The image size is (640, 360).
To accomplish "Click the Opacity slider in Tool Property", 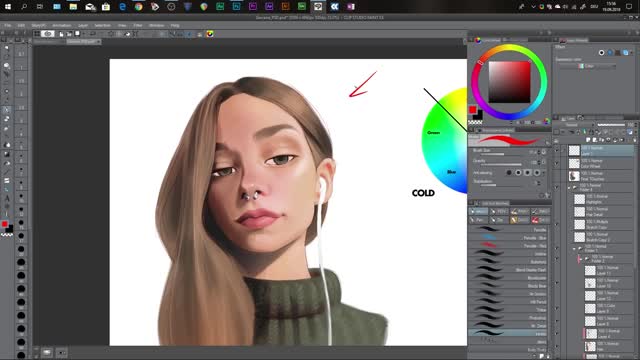I will coord(501,164).
